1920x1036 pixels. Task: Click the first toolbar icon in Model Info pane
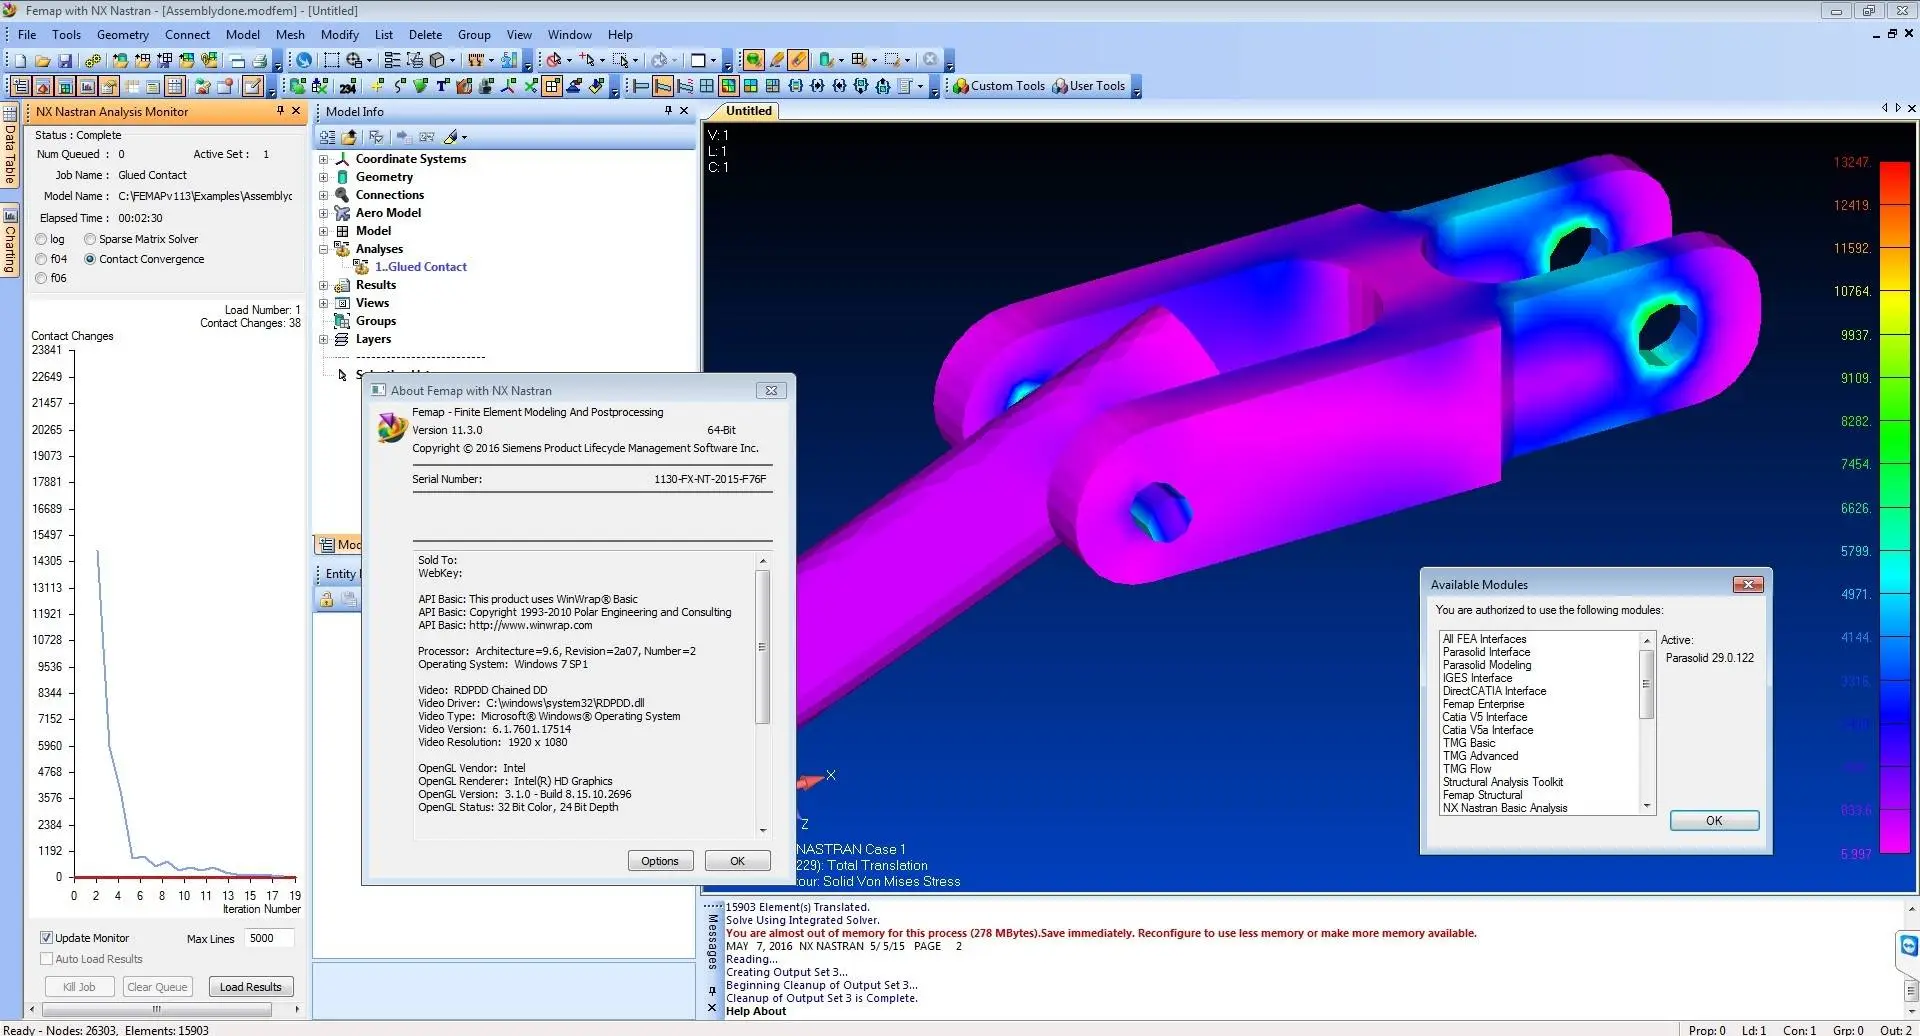[328, 137]
